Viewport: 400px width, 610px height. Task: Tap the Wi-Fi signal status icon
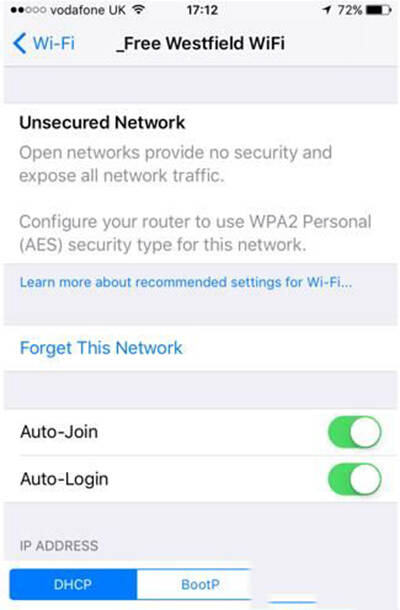tap(138, 10)
